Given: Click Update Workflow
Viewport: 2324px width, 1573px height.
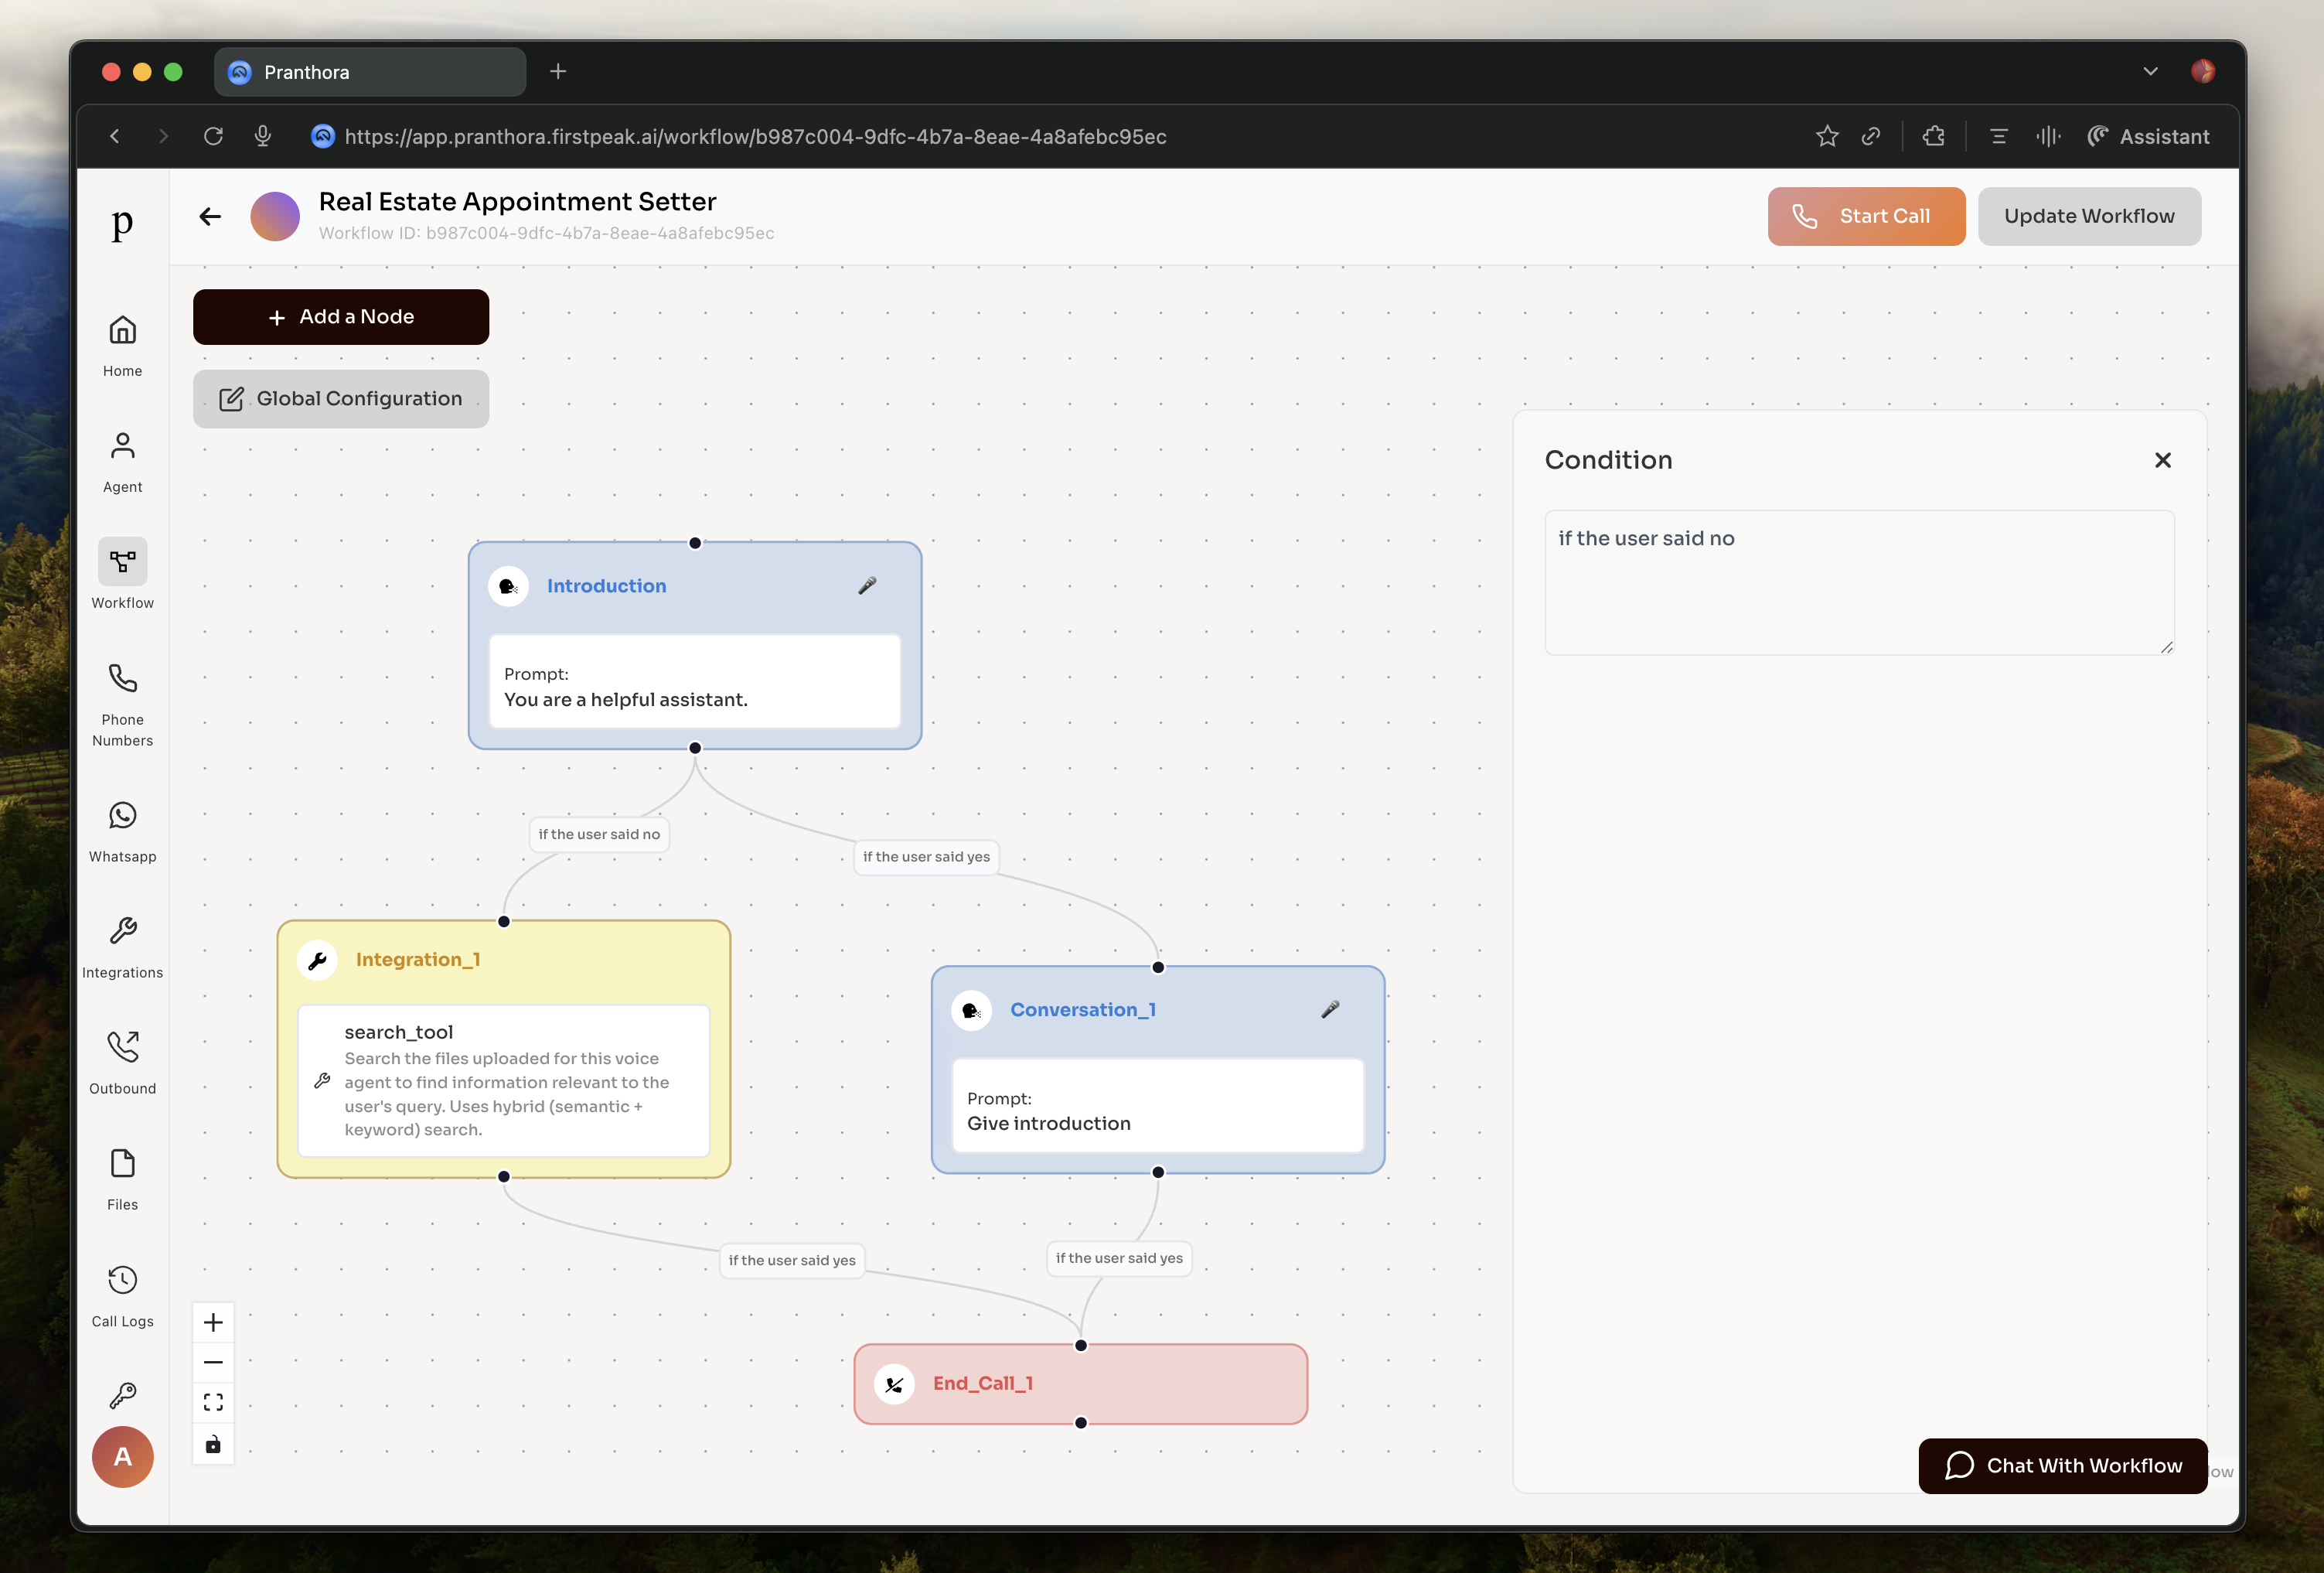Looking at the screenshot, I should 2089,216.
